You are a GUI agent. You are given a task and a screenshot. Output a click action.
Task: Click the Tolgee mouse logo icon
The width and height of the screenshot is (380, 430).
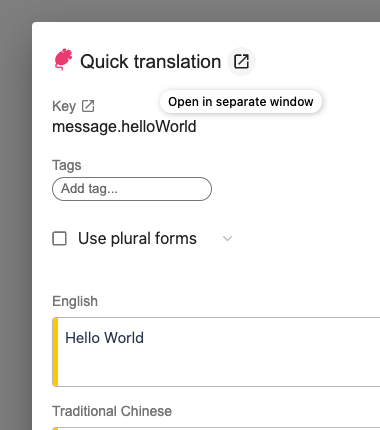pyautogui.click(x=63, y=60)
